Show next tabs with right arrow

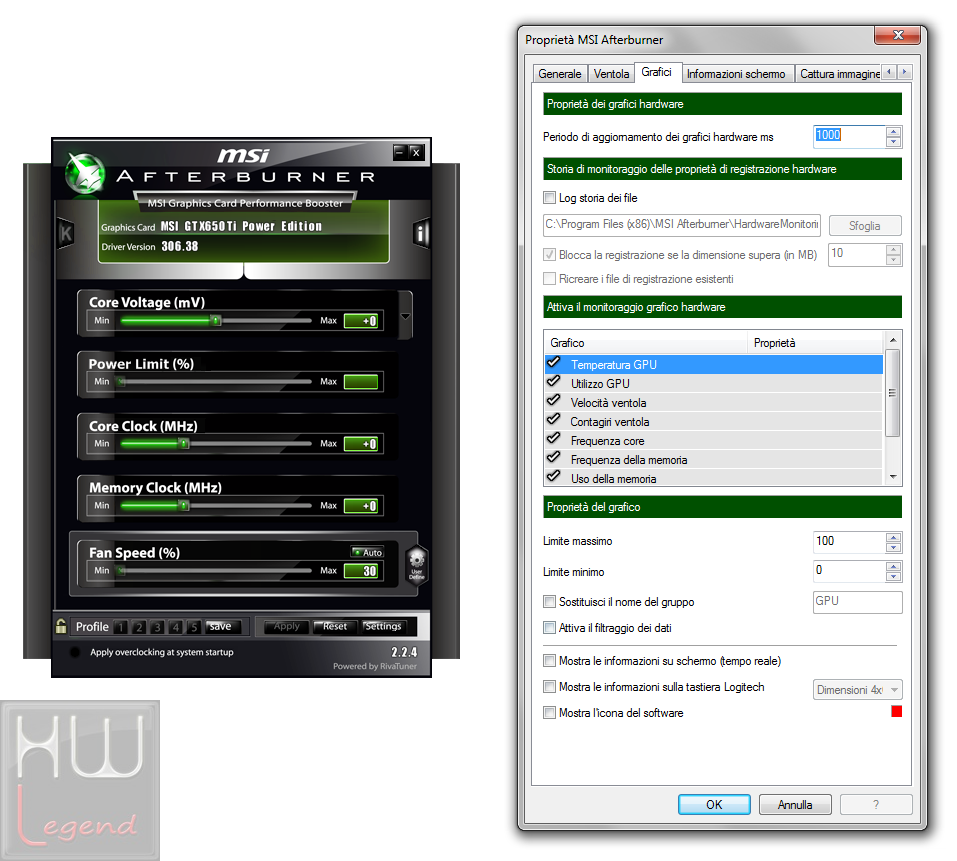pyautogui.click(x=905, y=72)
